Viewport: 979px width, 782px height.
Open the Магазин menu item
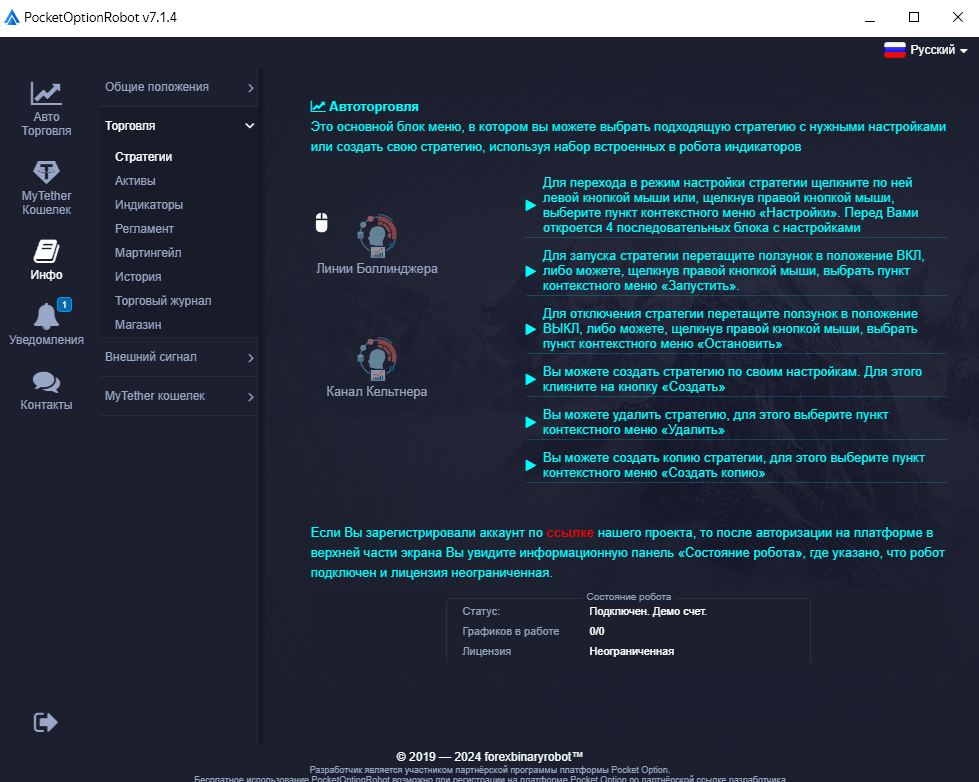coord(138,325)
